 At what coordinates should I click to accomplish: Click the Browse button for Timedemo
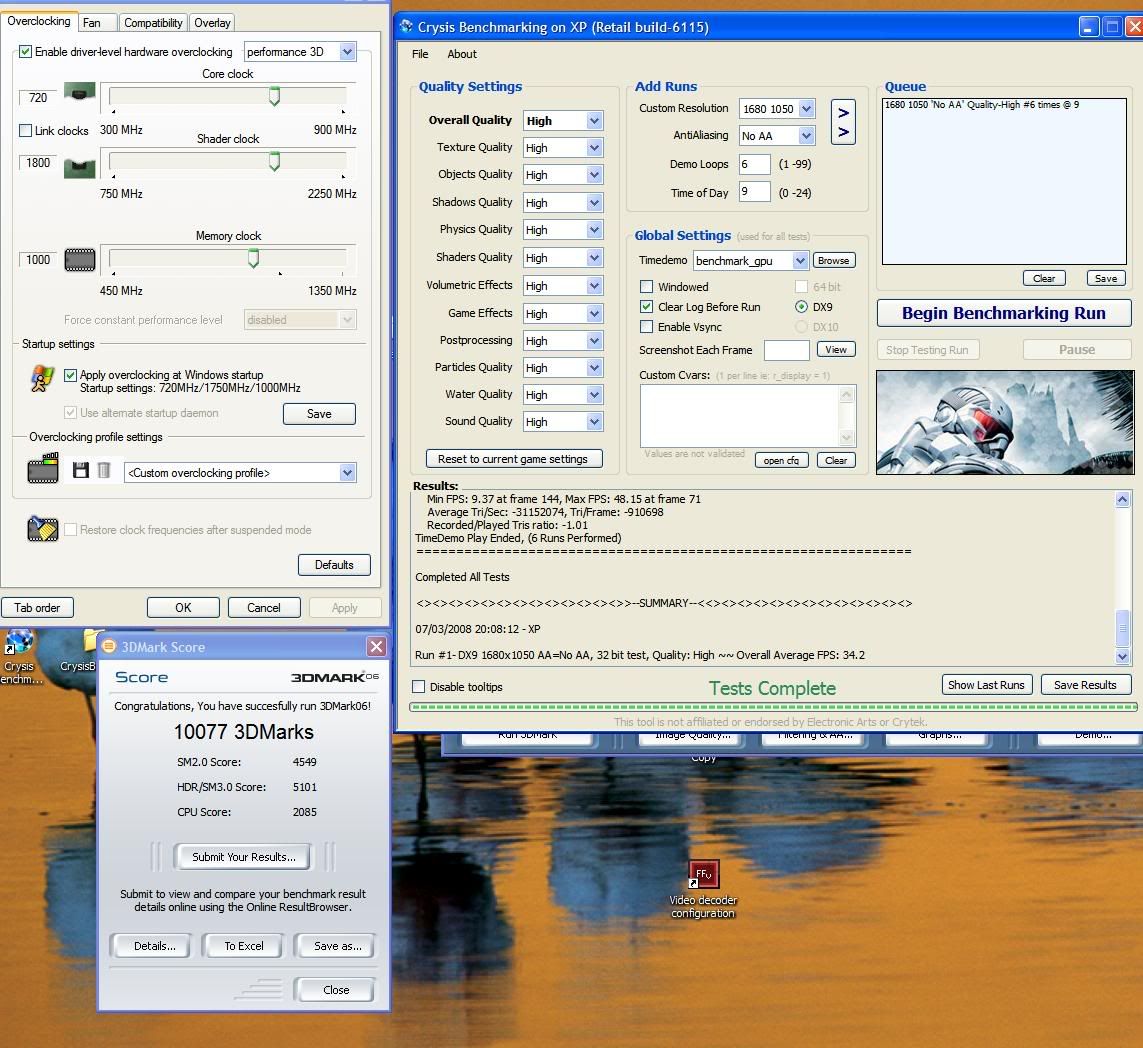coord(834,260)
